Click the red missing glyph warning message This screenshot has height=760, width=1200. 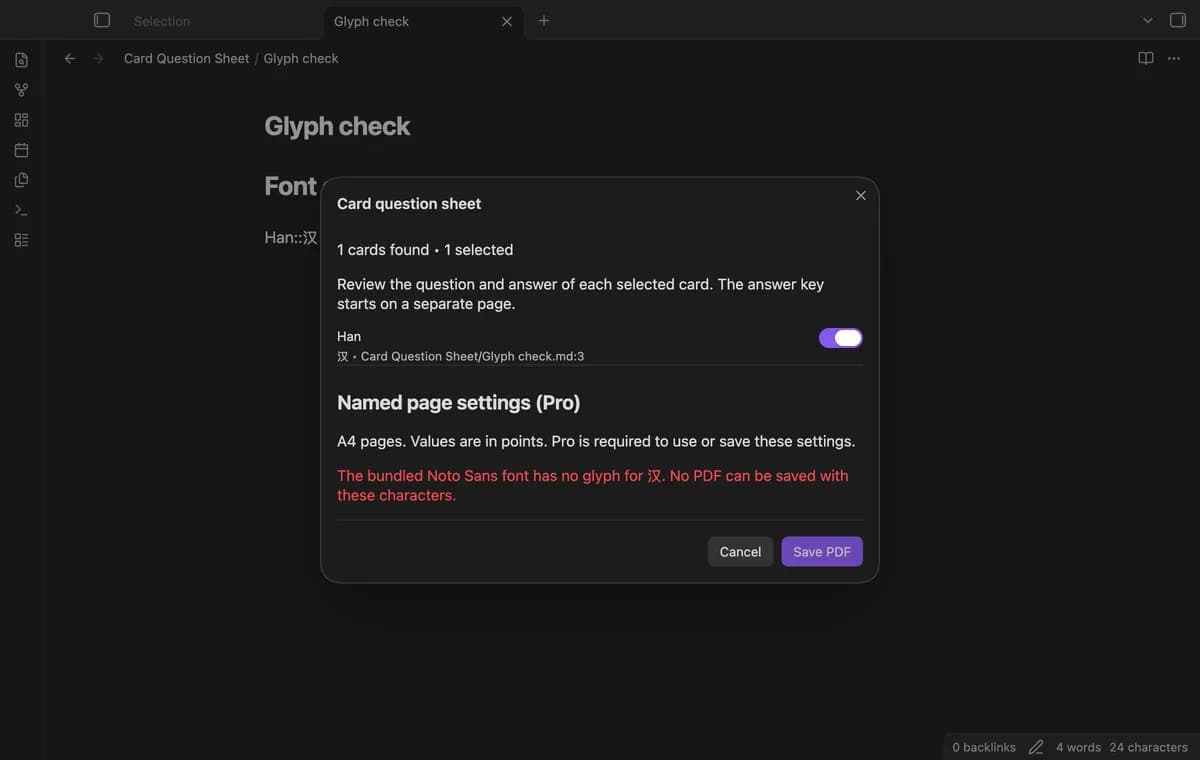593,485
